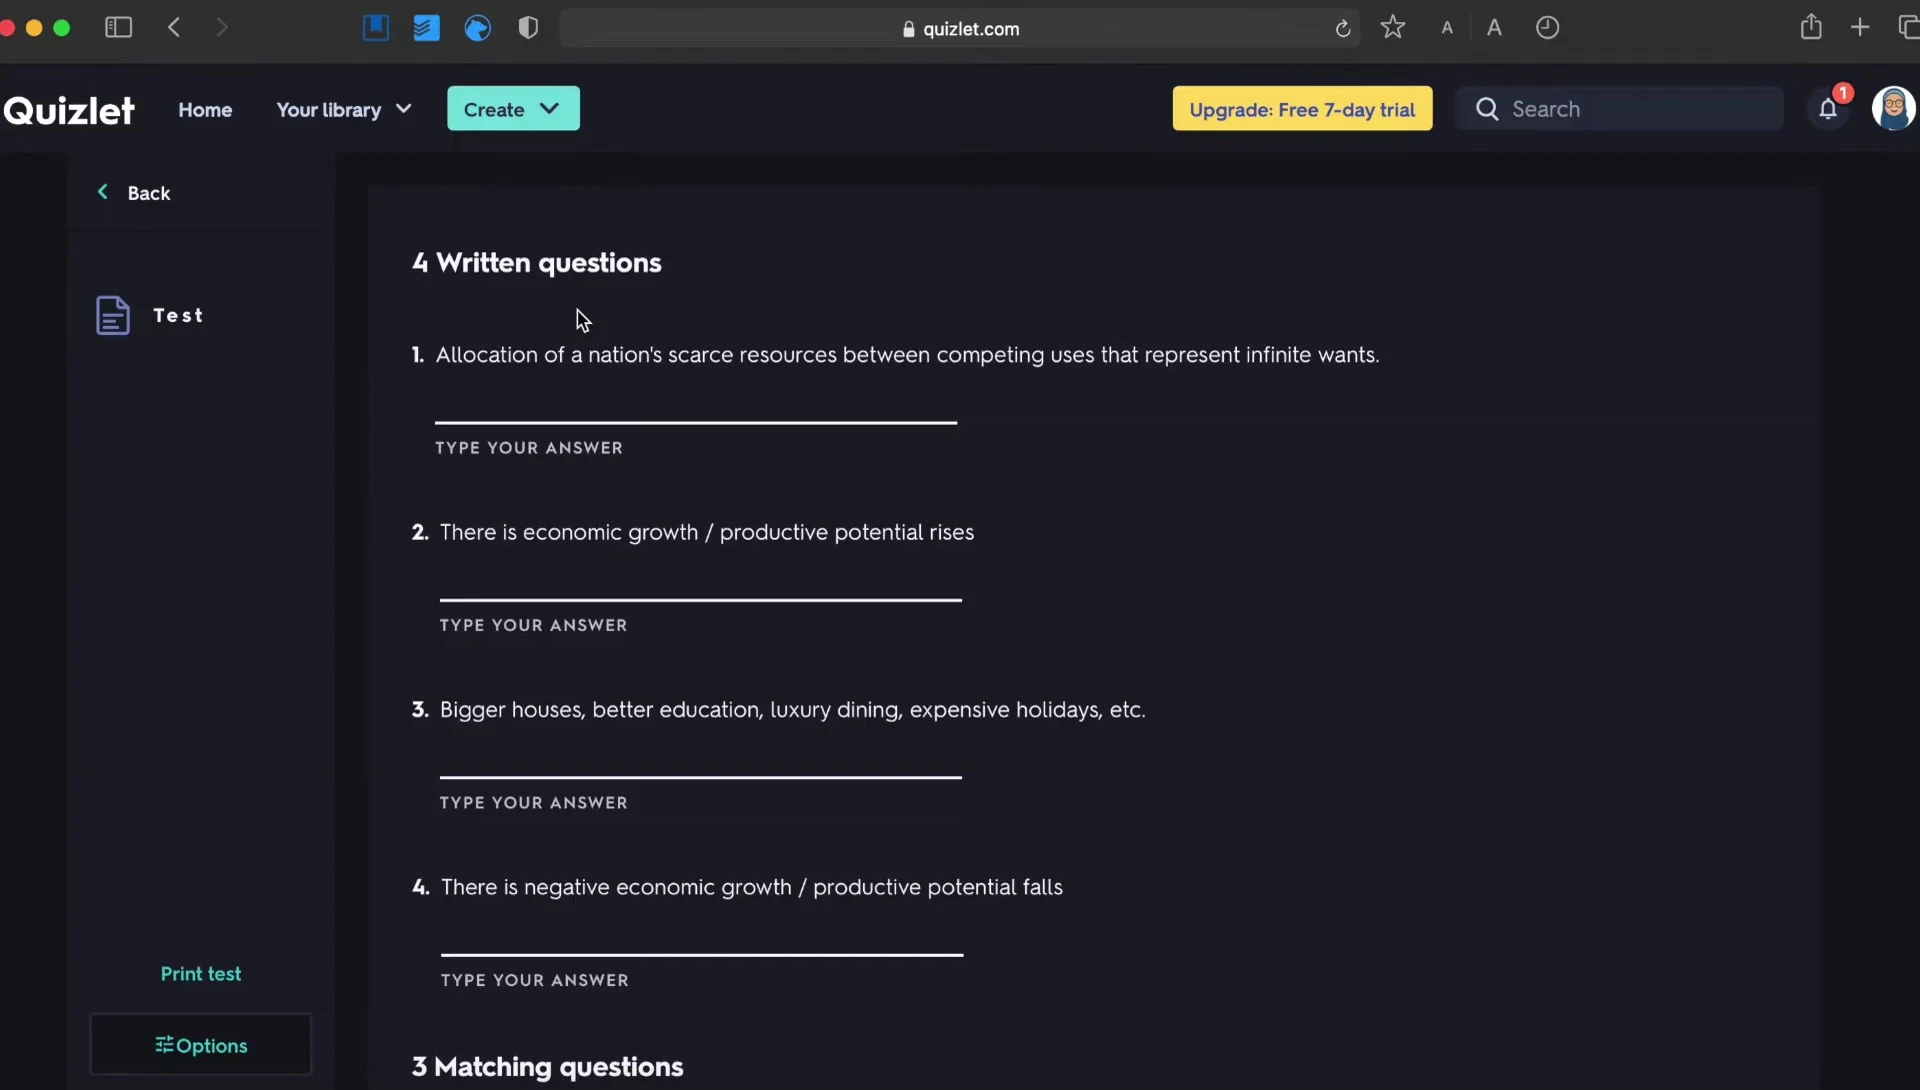1920x1090 pixels.
Task: Click the answer field for question 1
Action: pyautogui.click(x=696, y=408)
